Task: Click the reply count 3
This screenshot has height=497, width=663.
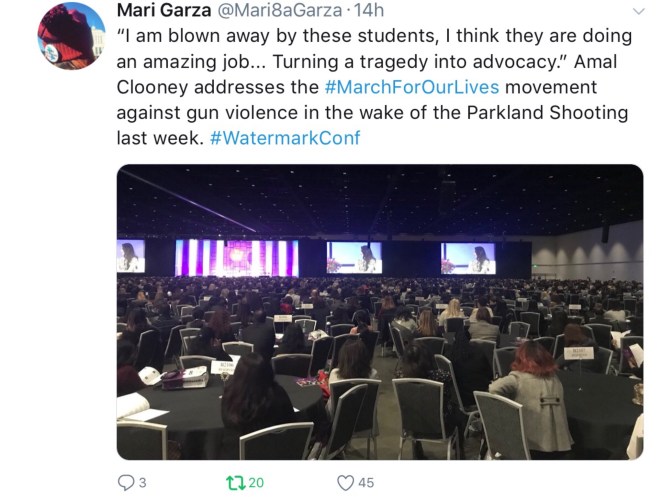Action: 142,483
